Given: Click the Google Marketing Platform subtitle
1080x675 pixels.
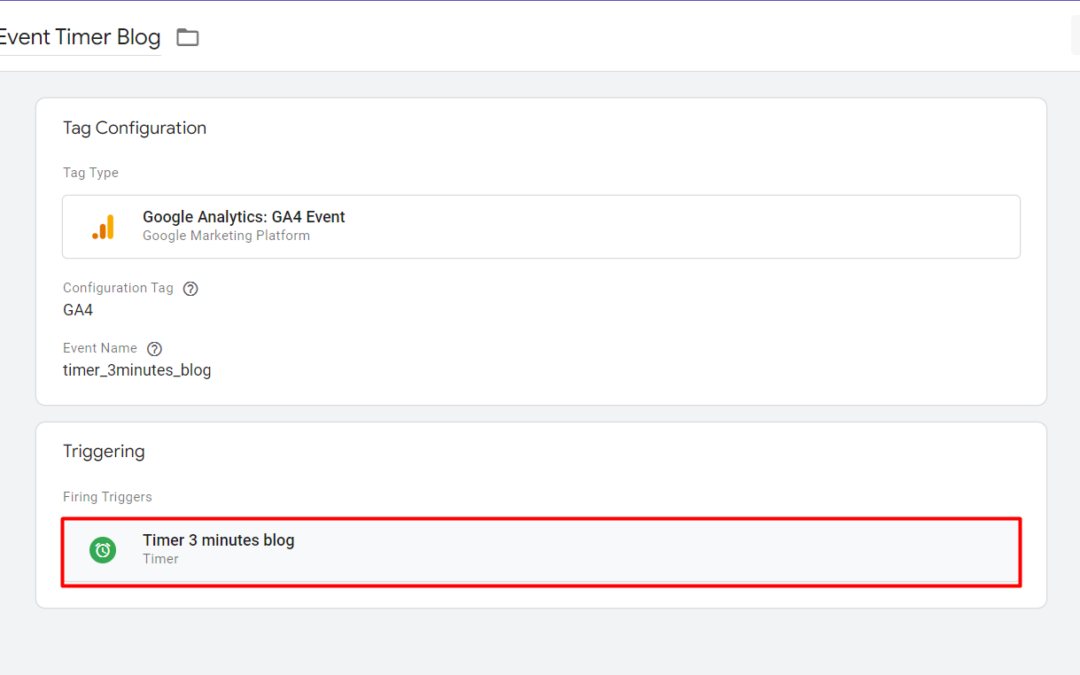Looking at the screenshot, I should click(x=226, y=236).
